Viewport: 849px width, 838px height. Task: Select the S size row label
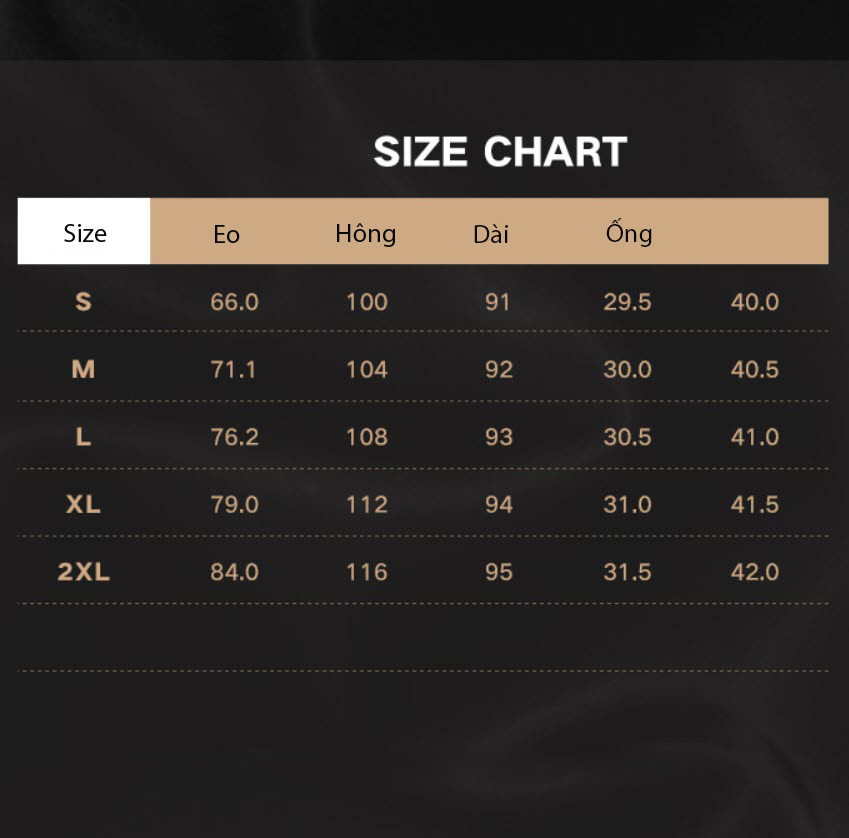(x=83, y=302)
